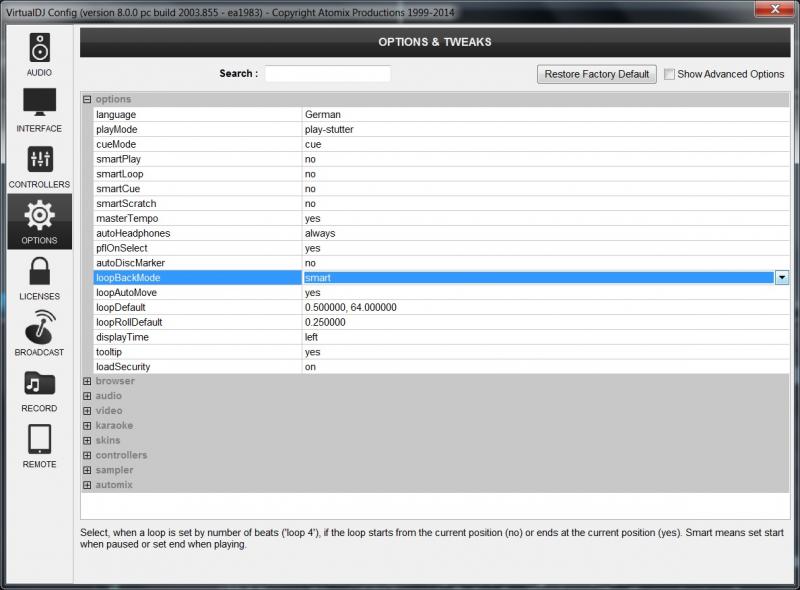Image resolution: width=800 pixels, height=590 pixels.
Task: Open the Record music folder icon
Action: click(39, 383)
